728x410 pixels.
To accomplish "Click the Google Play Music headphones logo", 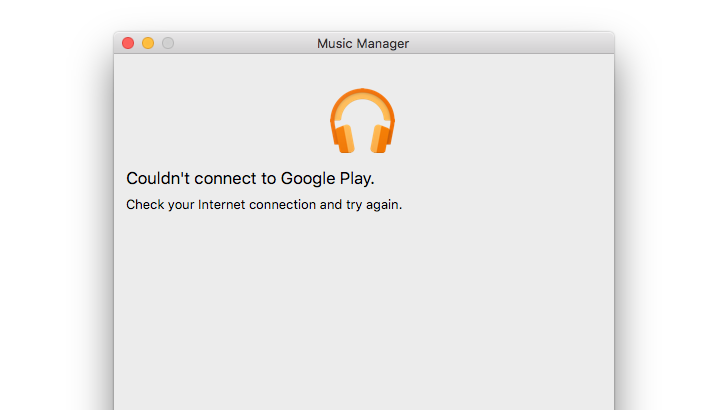I will pyautogui.click(x=362, y=122).
